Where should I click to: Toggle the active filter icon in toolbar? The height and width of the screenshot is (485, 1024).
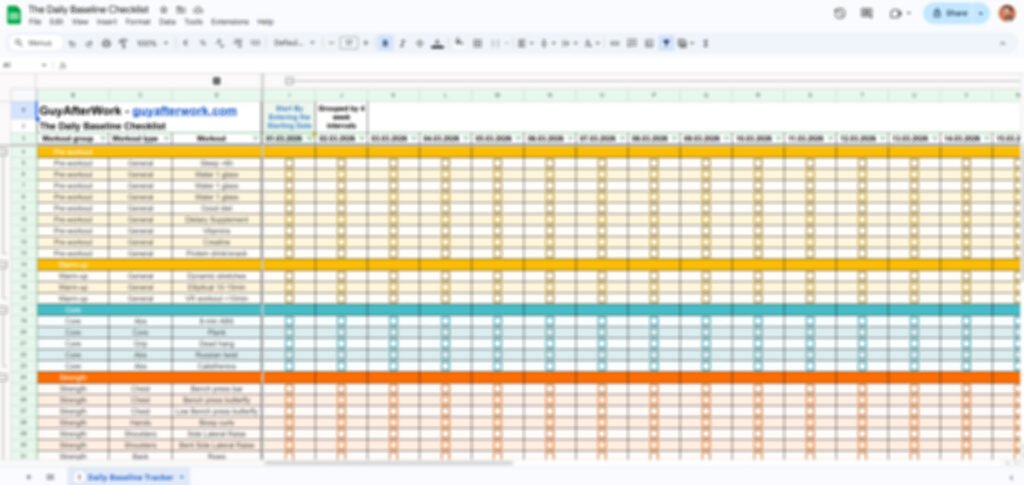(666, 43)
